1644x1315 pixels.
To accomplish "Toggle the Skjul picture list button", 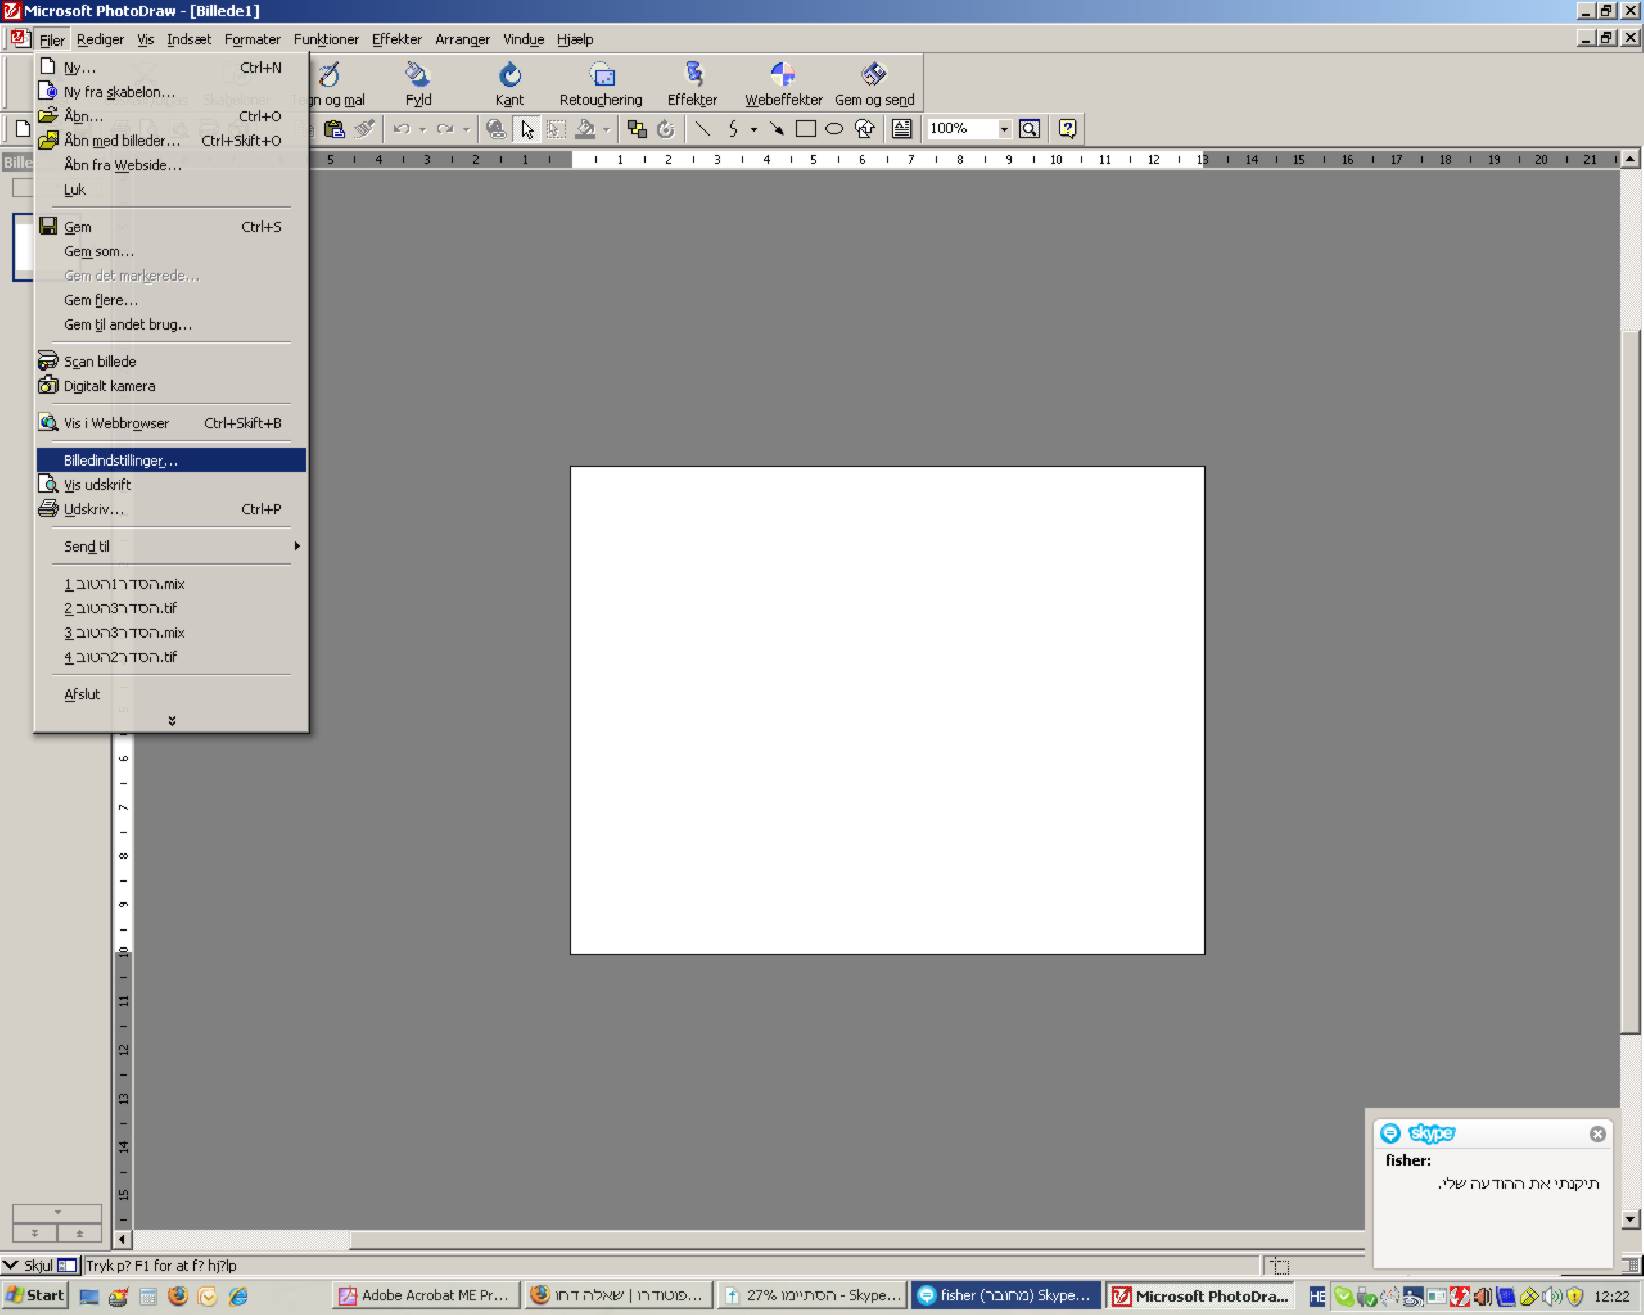I will (40, 1265).
